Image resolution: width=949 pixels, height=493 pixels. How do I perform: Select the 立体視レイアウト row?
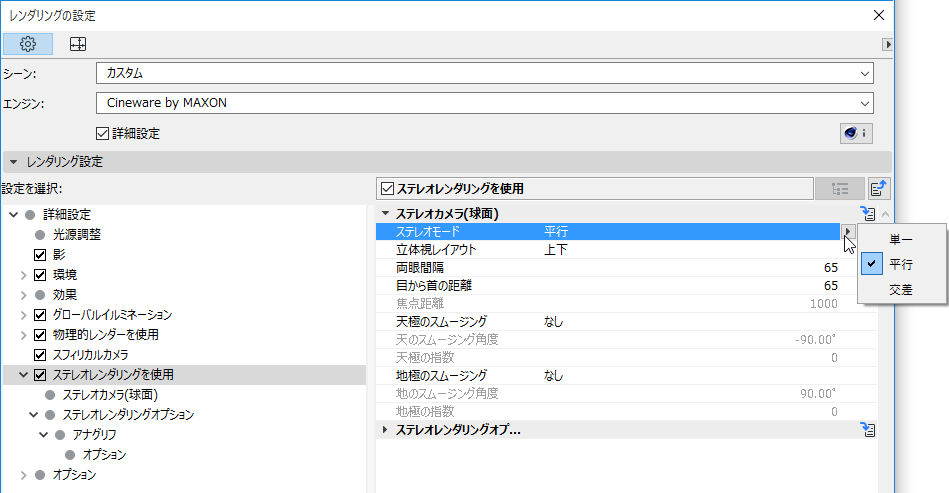pyautogui.click(x=626, y=250)
